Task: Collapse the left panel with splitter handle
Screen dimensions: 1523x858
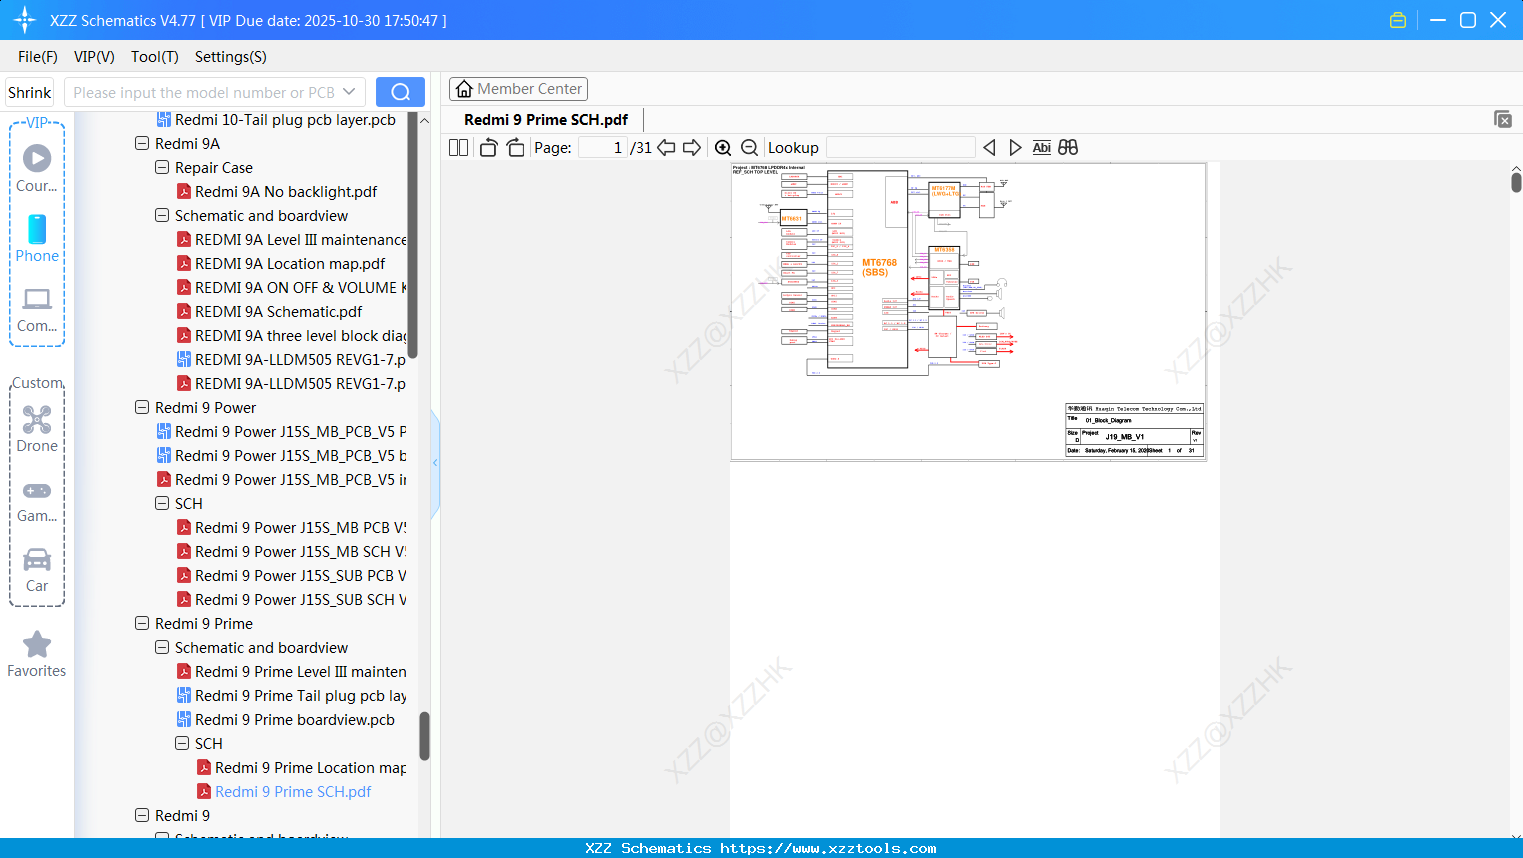Action: [x=435, y=462]
